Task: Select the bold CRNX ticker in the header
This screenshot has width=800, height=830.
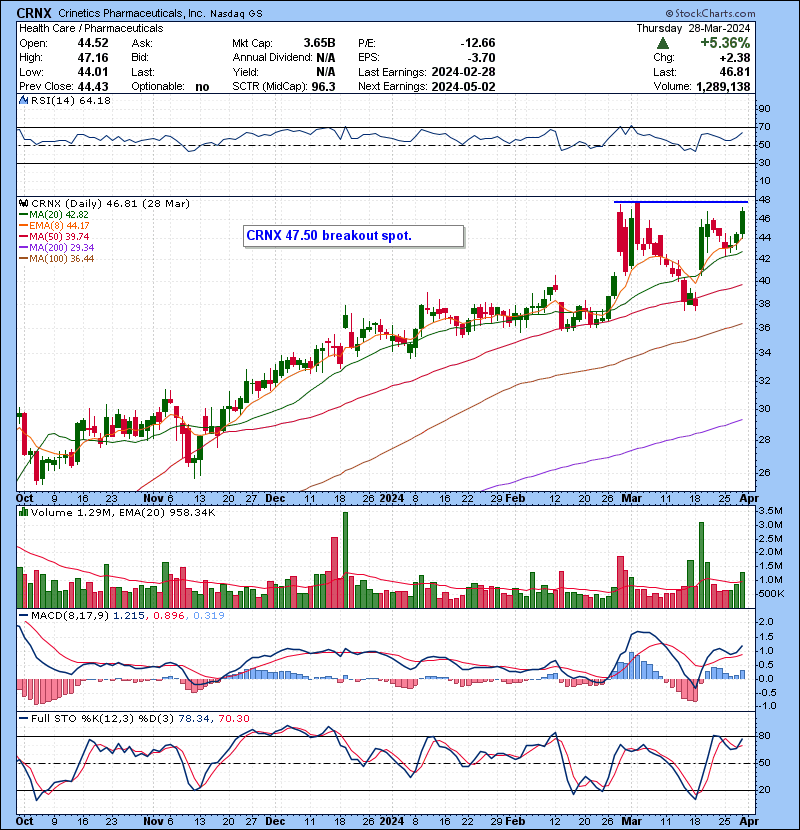Action: click(x=34, y=13)
